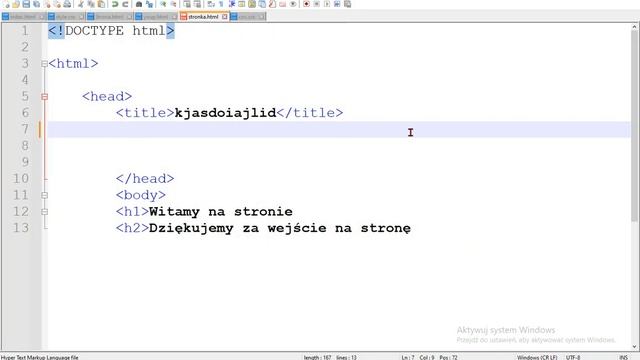Collapse the html fold marker on line 3
640x360 pixels.
point(44,64)
